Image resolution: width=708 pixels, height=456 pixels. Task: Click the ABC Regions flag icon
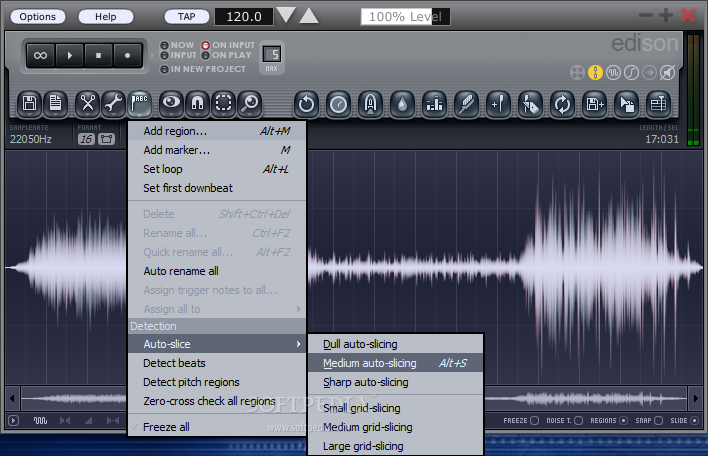140,103
